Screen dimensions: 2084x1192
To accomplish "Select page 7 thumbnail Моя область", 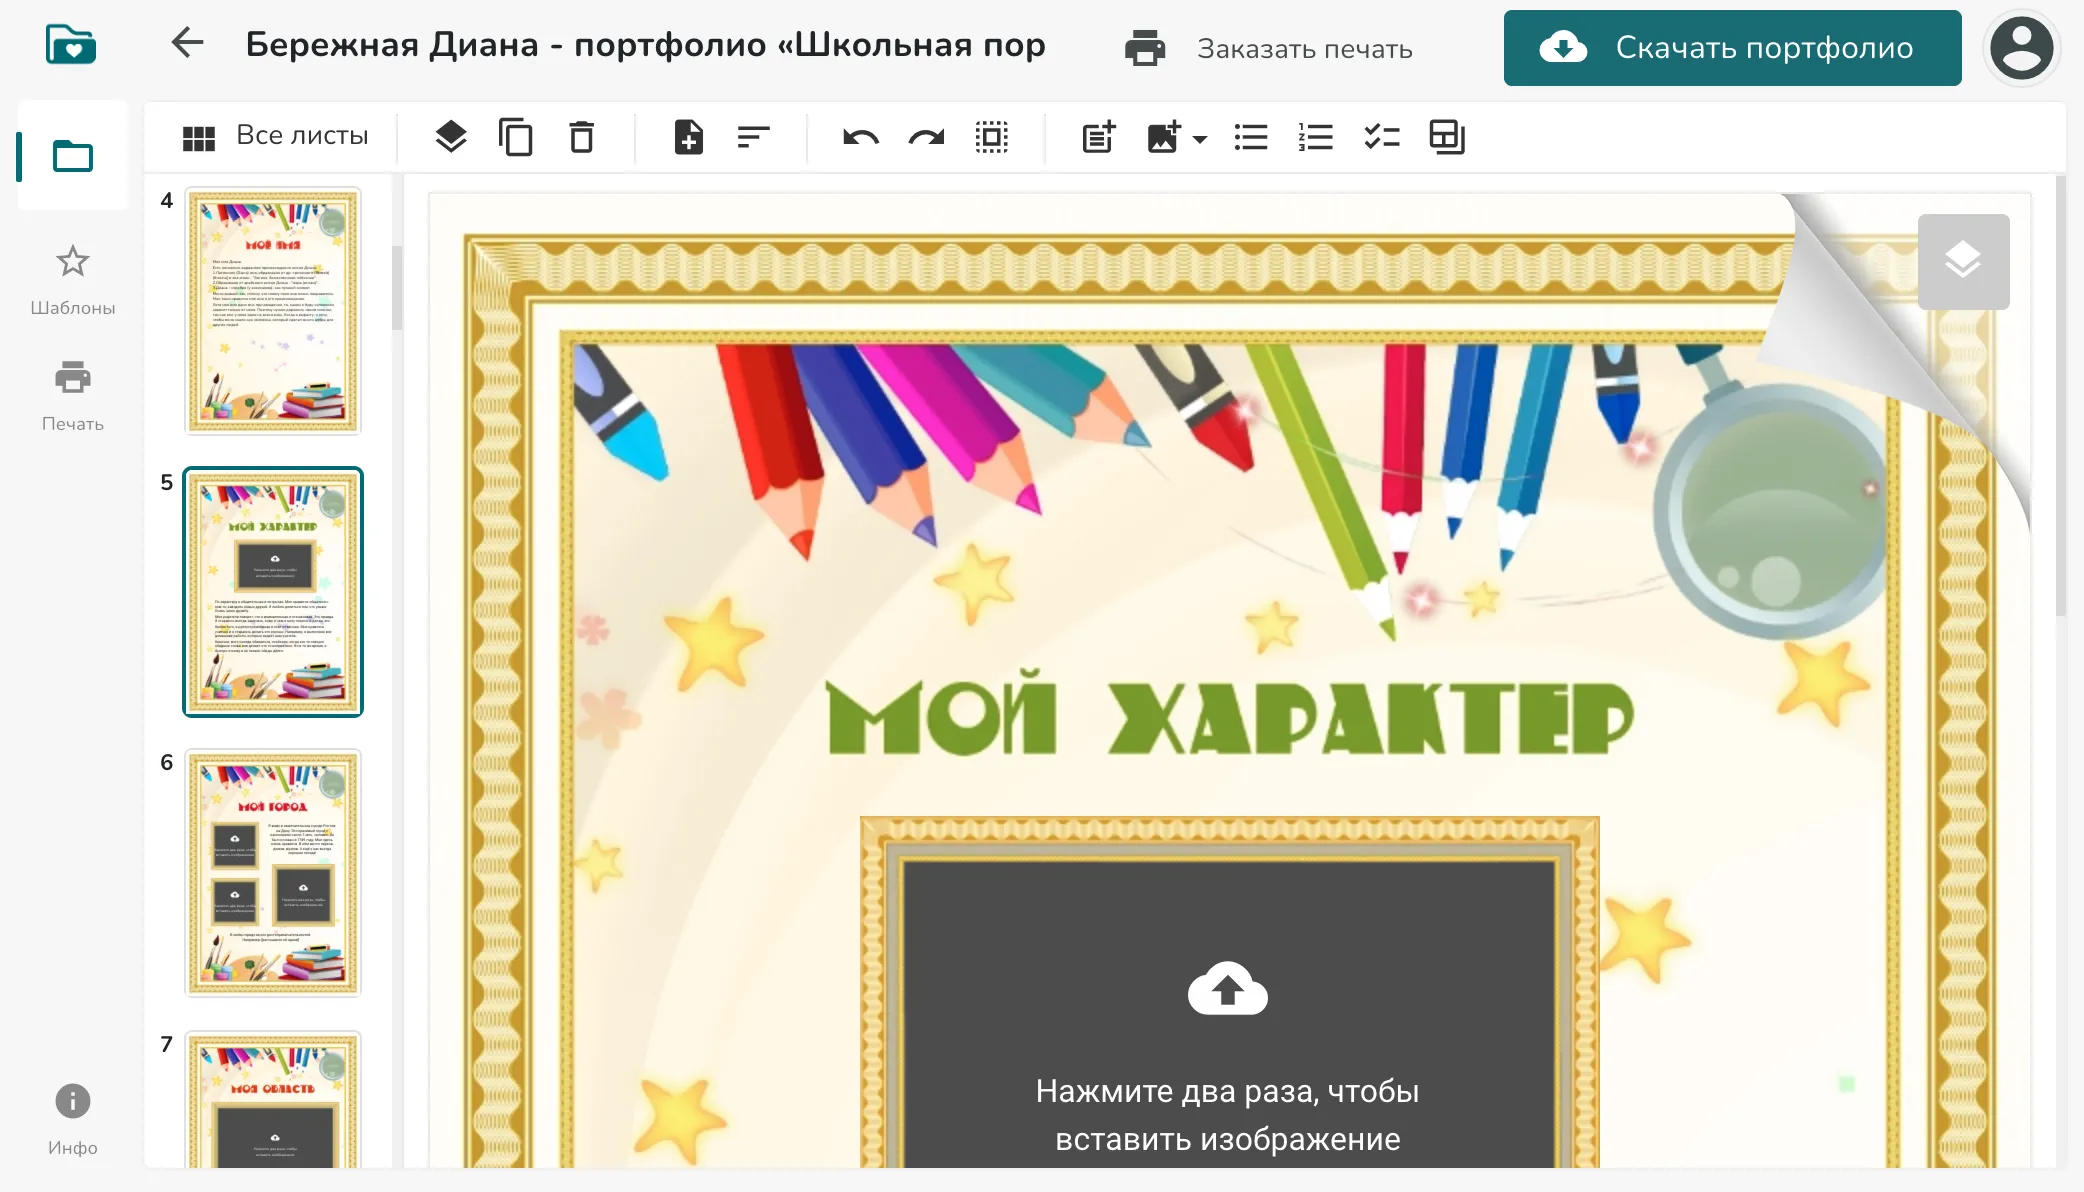I will coord(273,1100).
